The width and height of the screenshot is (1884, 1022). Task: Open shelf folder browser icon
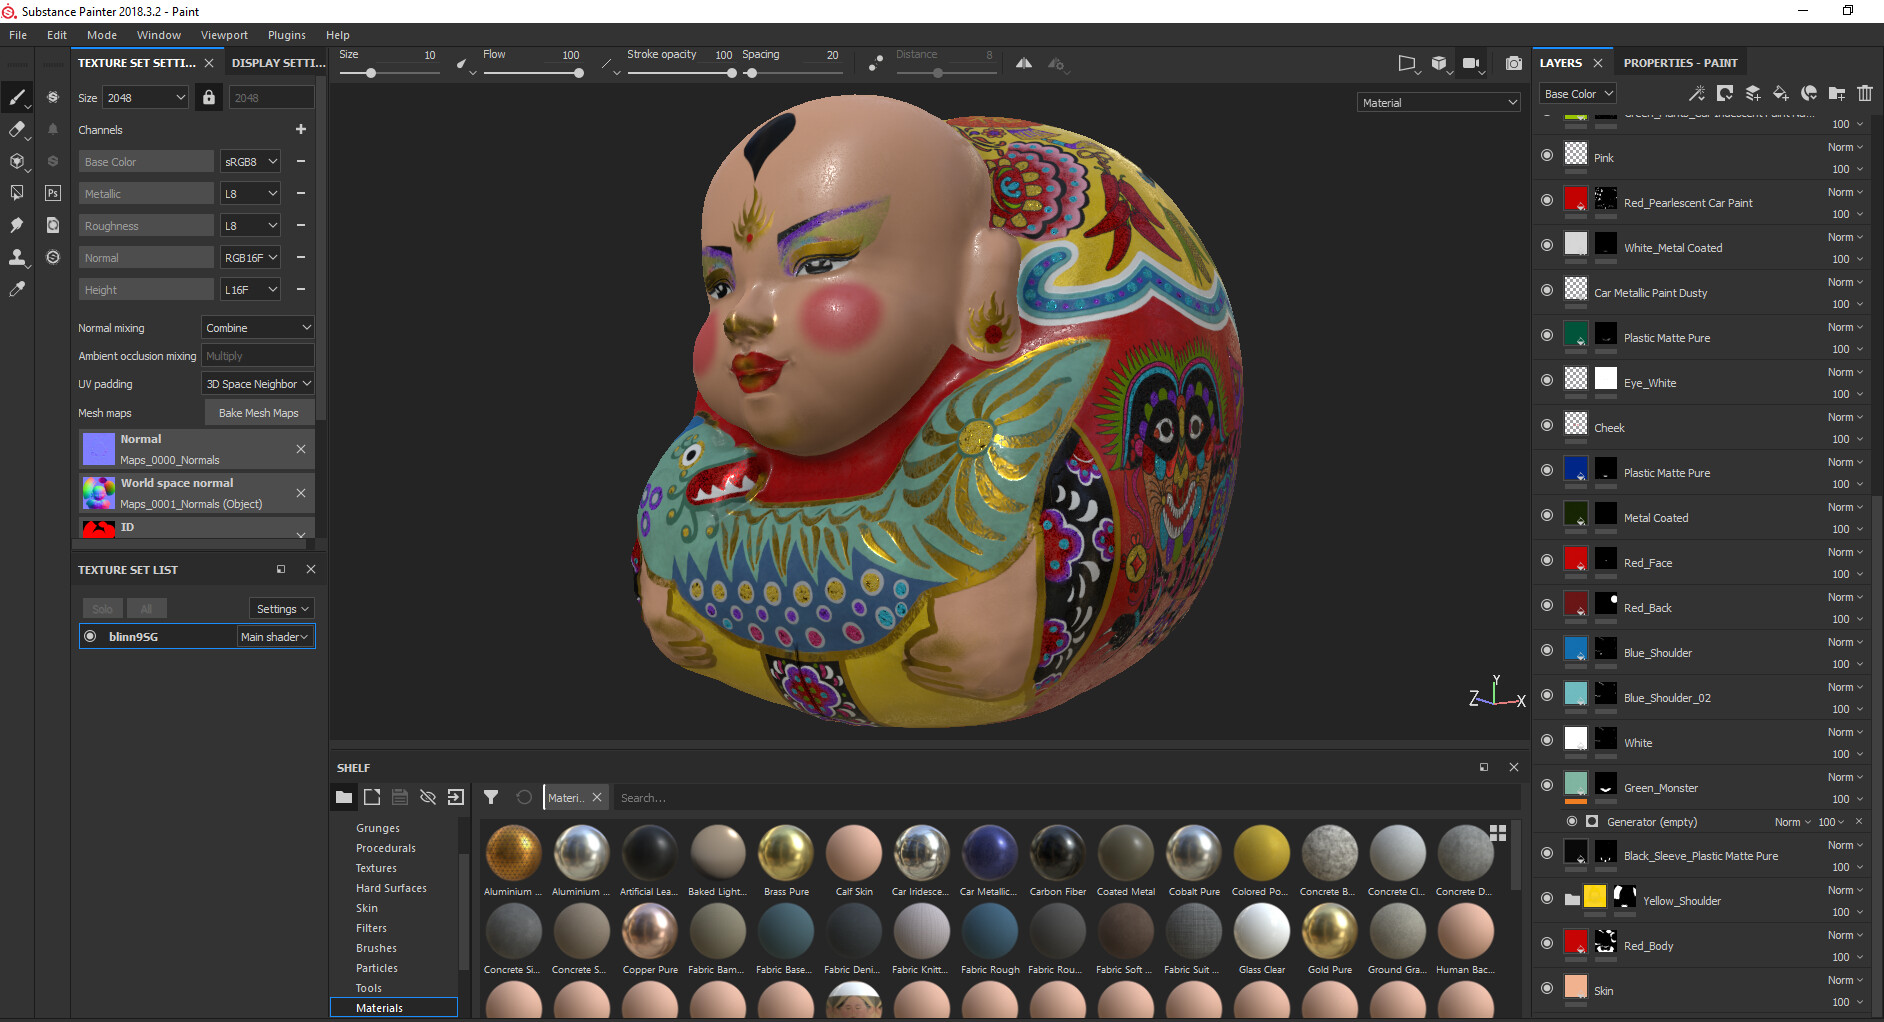[344, 797]
